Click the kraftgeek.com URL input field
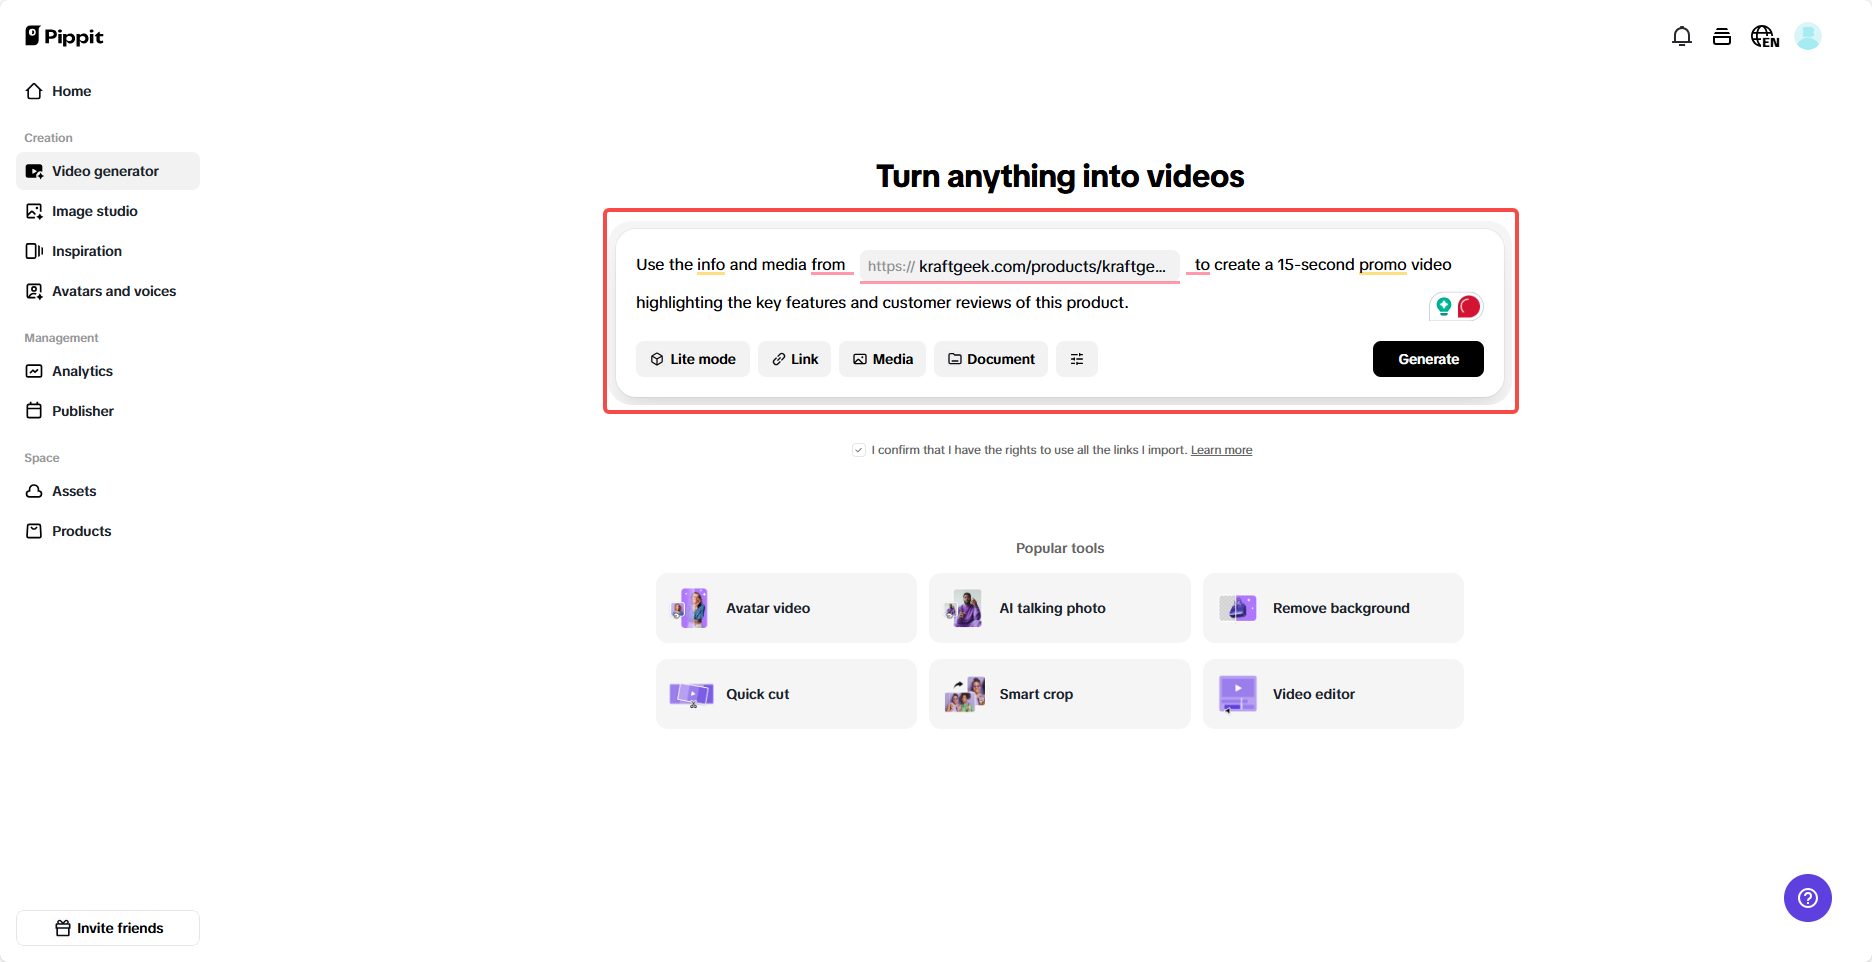Screen dimensions: 1872x962 point(1019,266)
